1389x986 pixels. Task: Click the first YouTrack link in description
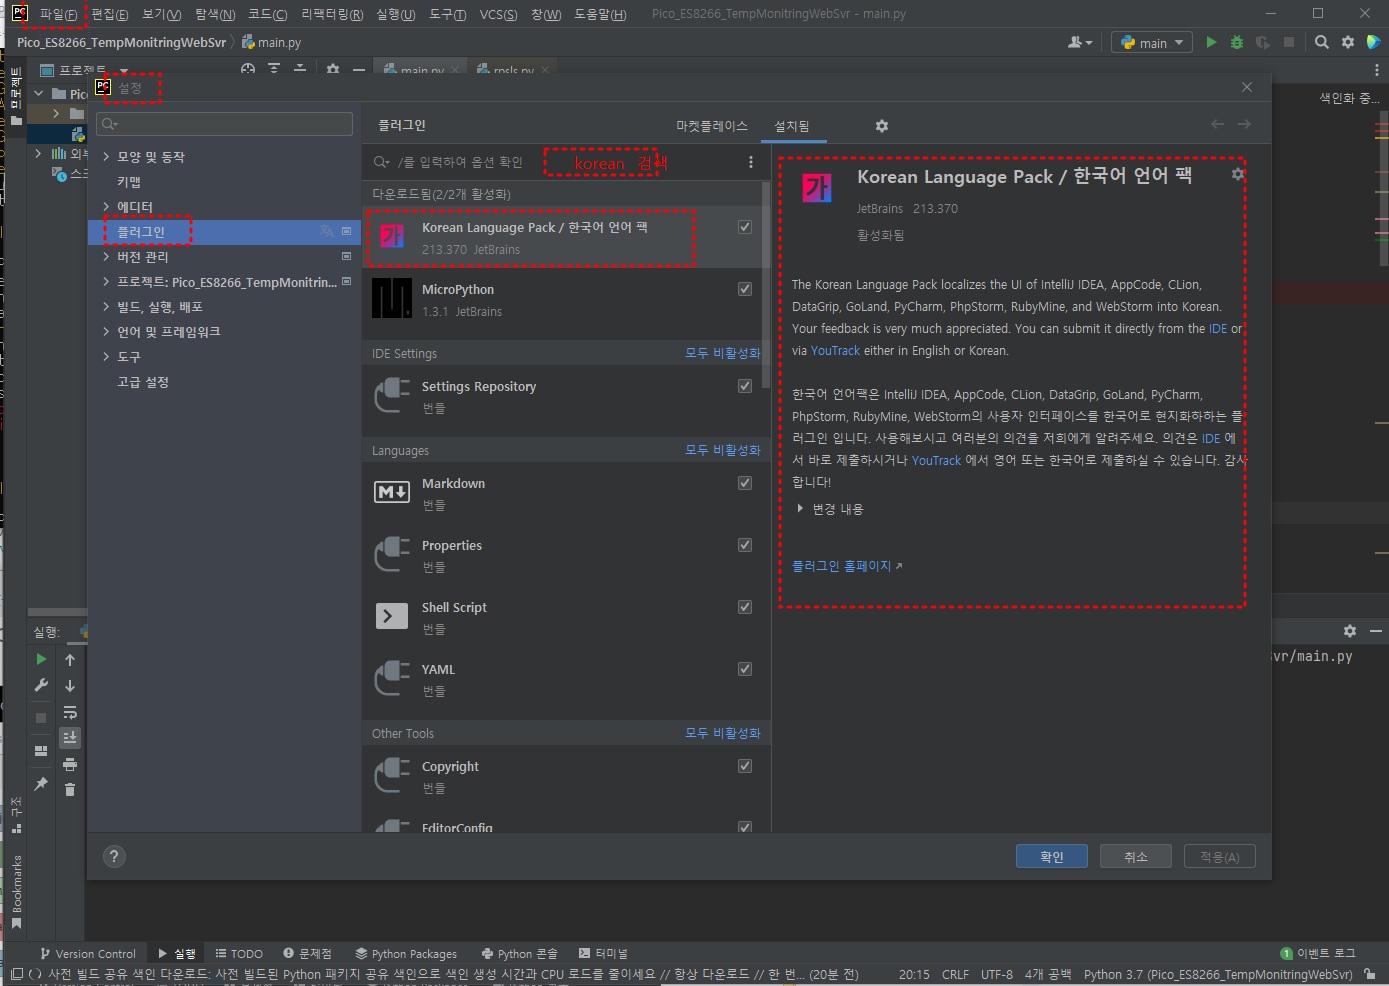[x=836, y=351]
